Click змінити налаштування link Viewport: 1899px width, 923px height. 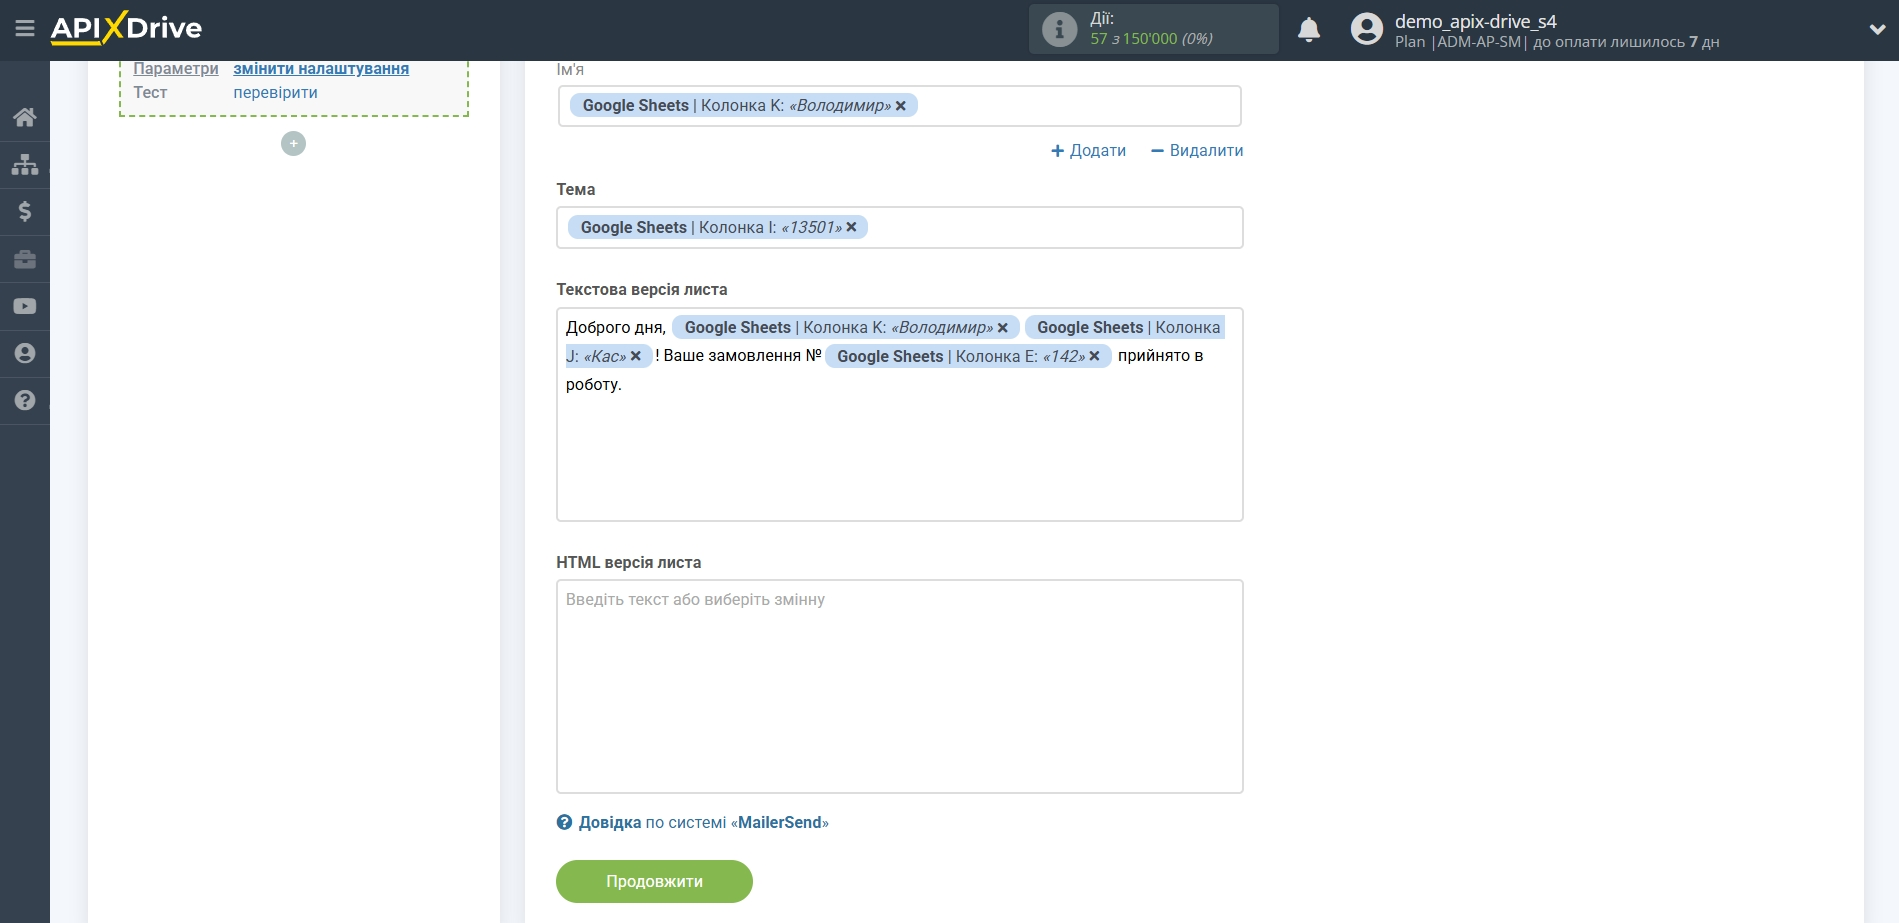tap(321, 69)
